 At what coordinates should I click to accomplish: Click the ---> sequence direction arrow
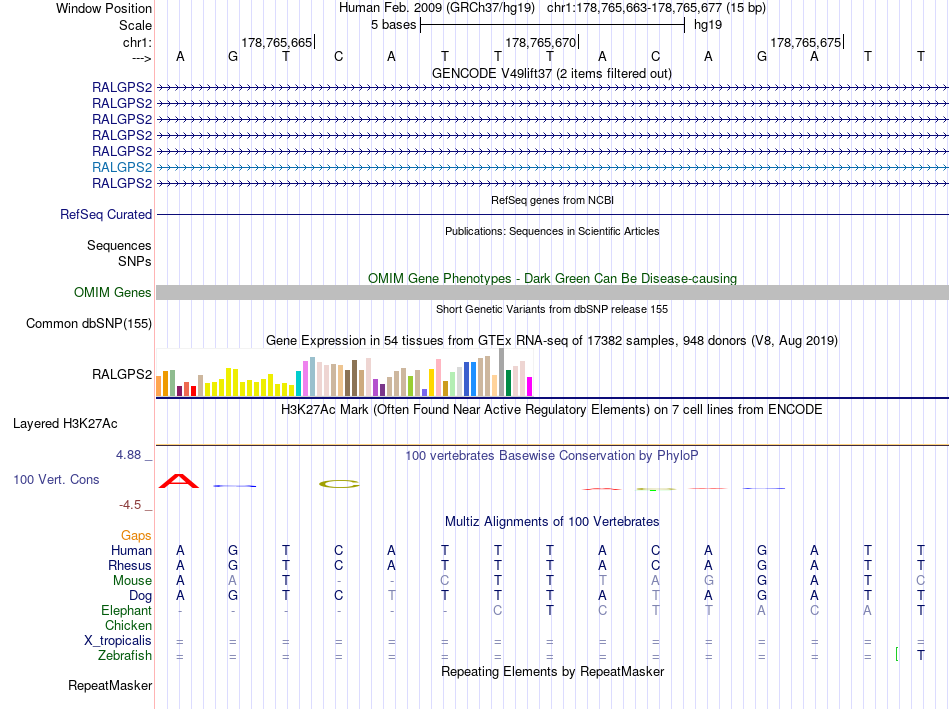(x=141, y=58)
